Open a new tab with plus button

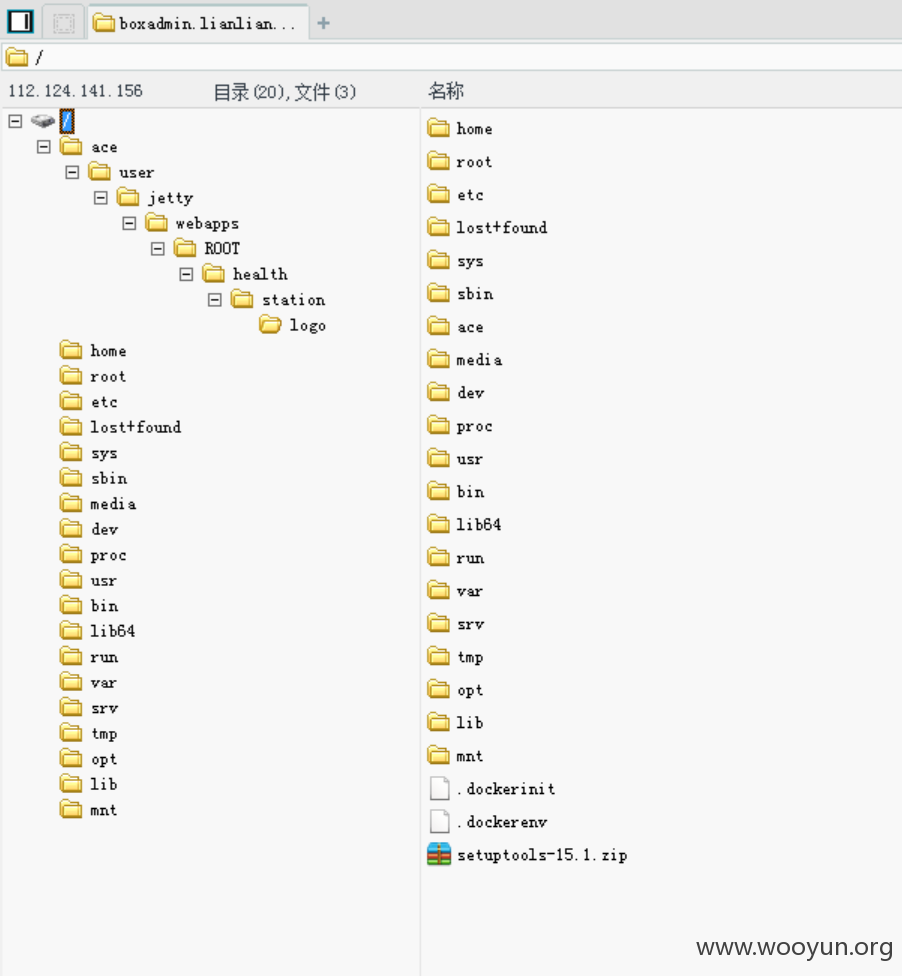tap(323, 23)
